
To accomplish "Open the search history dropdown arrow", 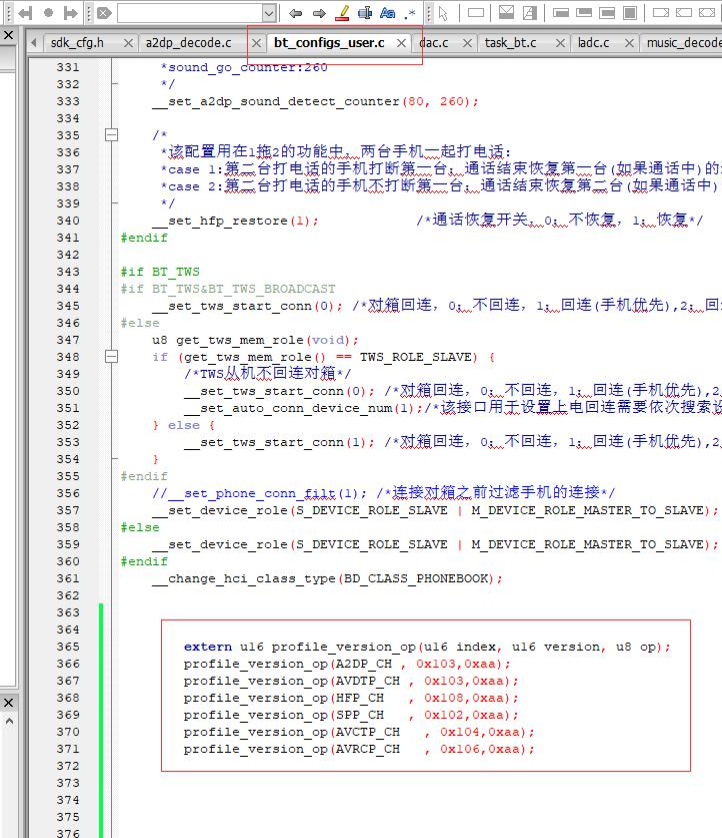I will point(269,13).
